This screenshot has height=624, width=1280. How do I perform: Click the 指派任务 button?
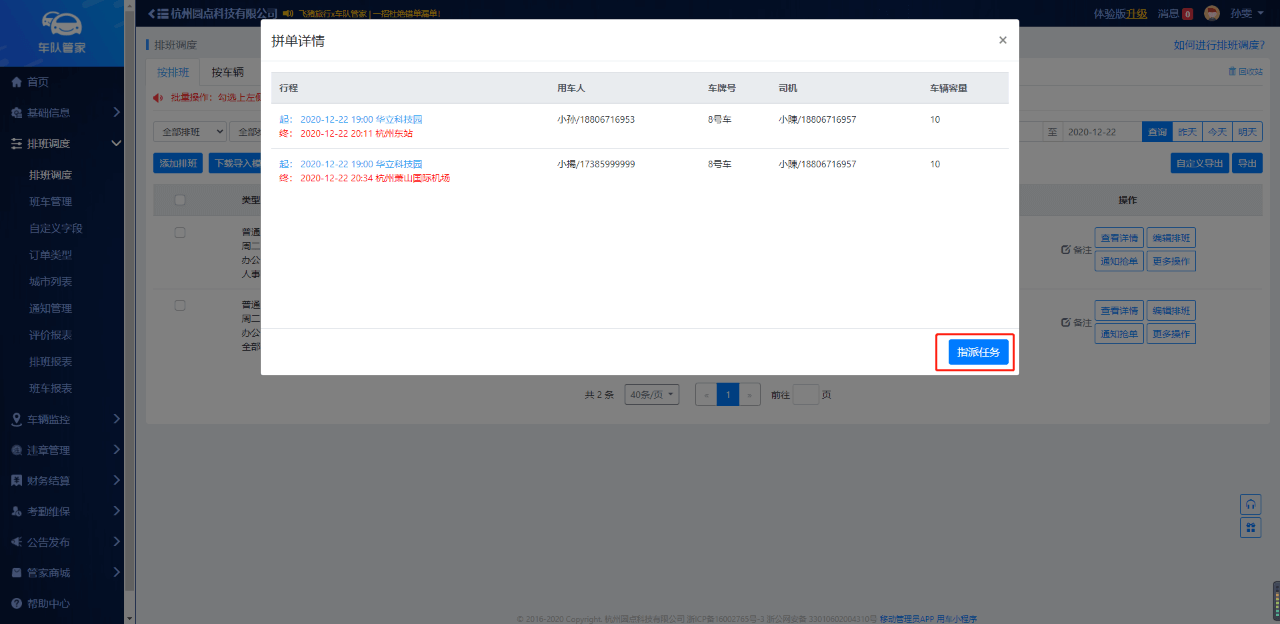click(977, 352)
